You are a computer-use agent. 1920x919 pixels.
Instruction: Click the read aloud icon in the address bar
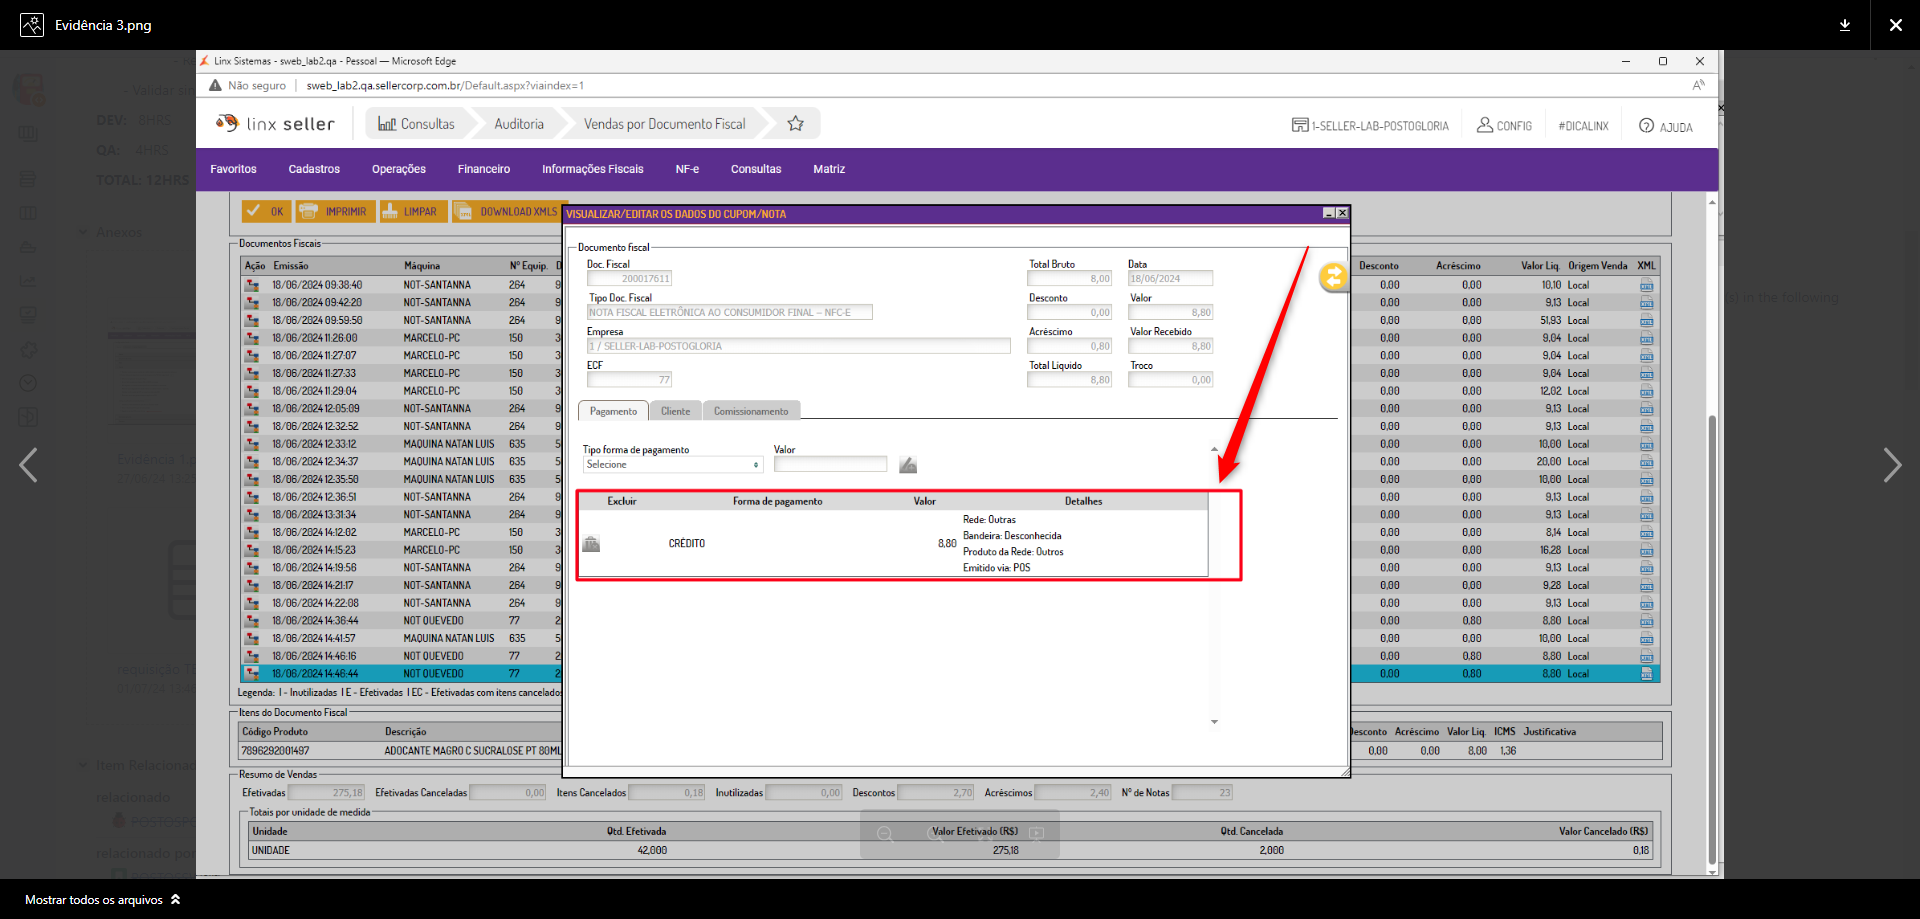(1698, 86)
